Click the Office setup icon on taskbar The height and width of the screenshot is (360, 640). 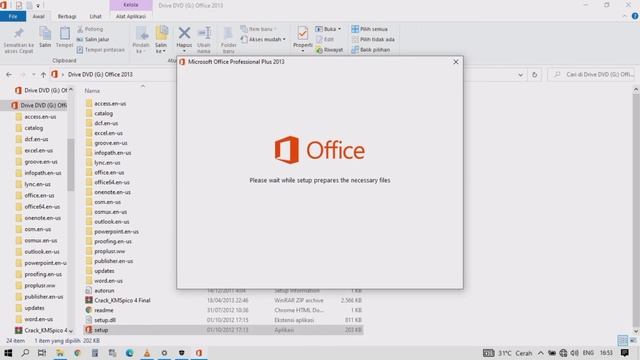tap(199, 353)
